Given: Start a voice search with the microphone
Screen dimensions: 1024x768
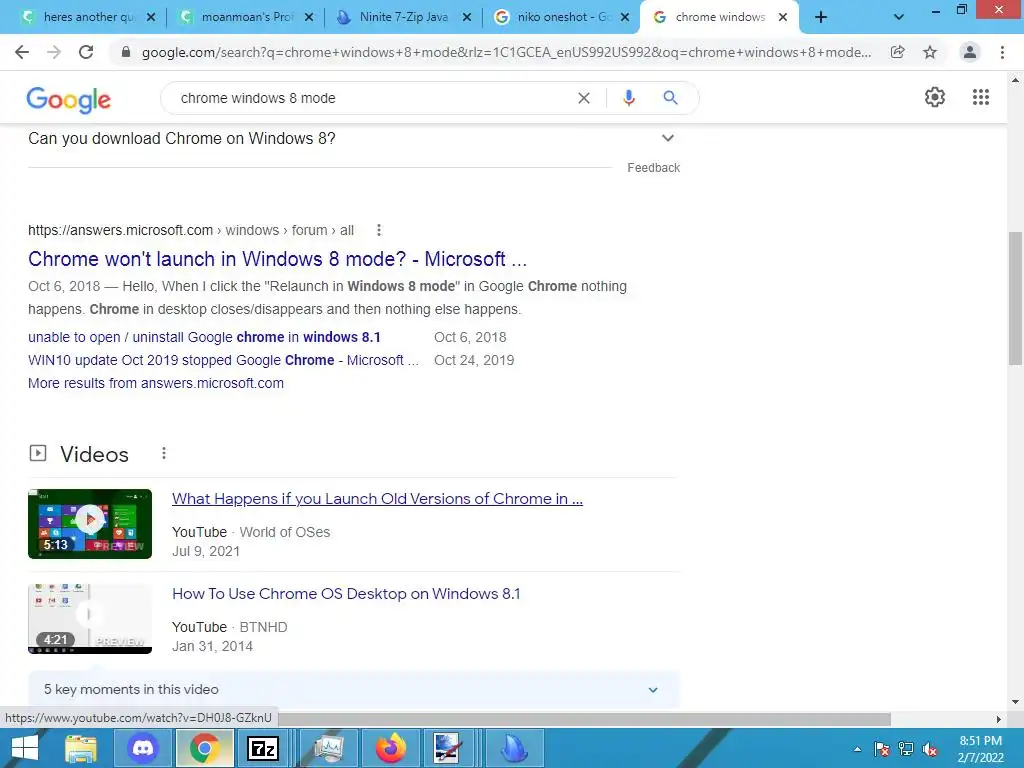Looking at the screenshot, I should (x=628, y=98).
